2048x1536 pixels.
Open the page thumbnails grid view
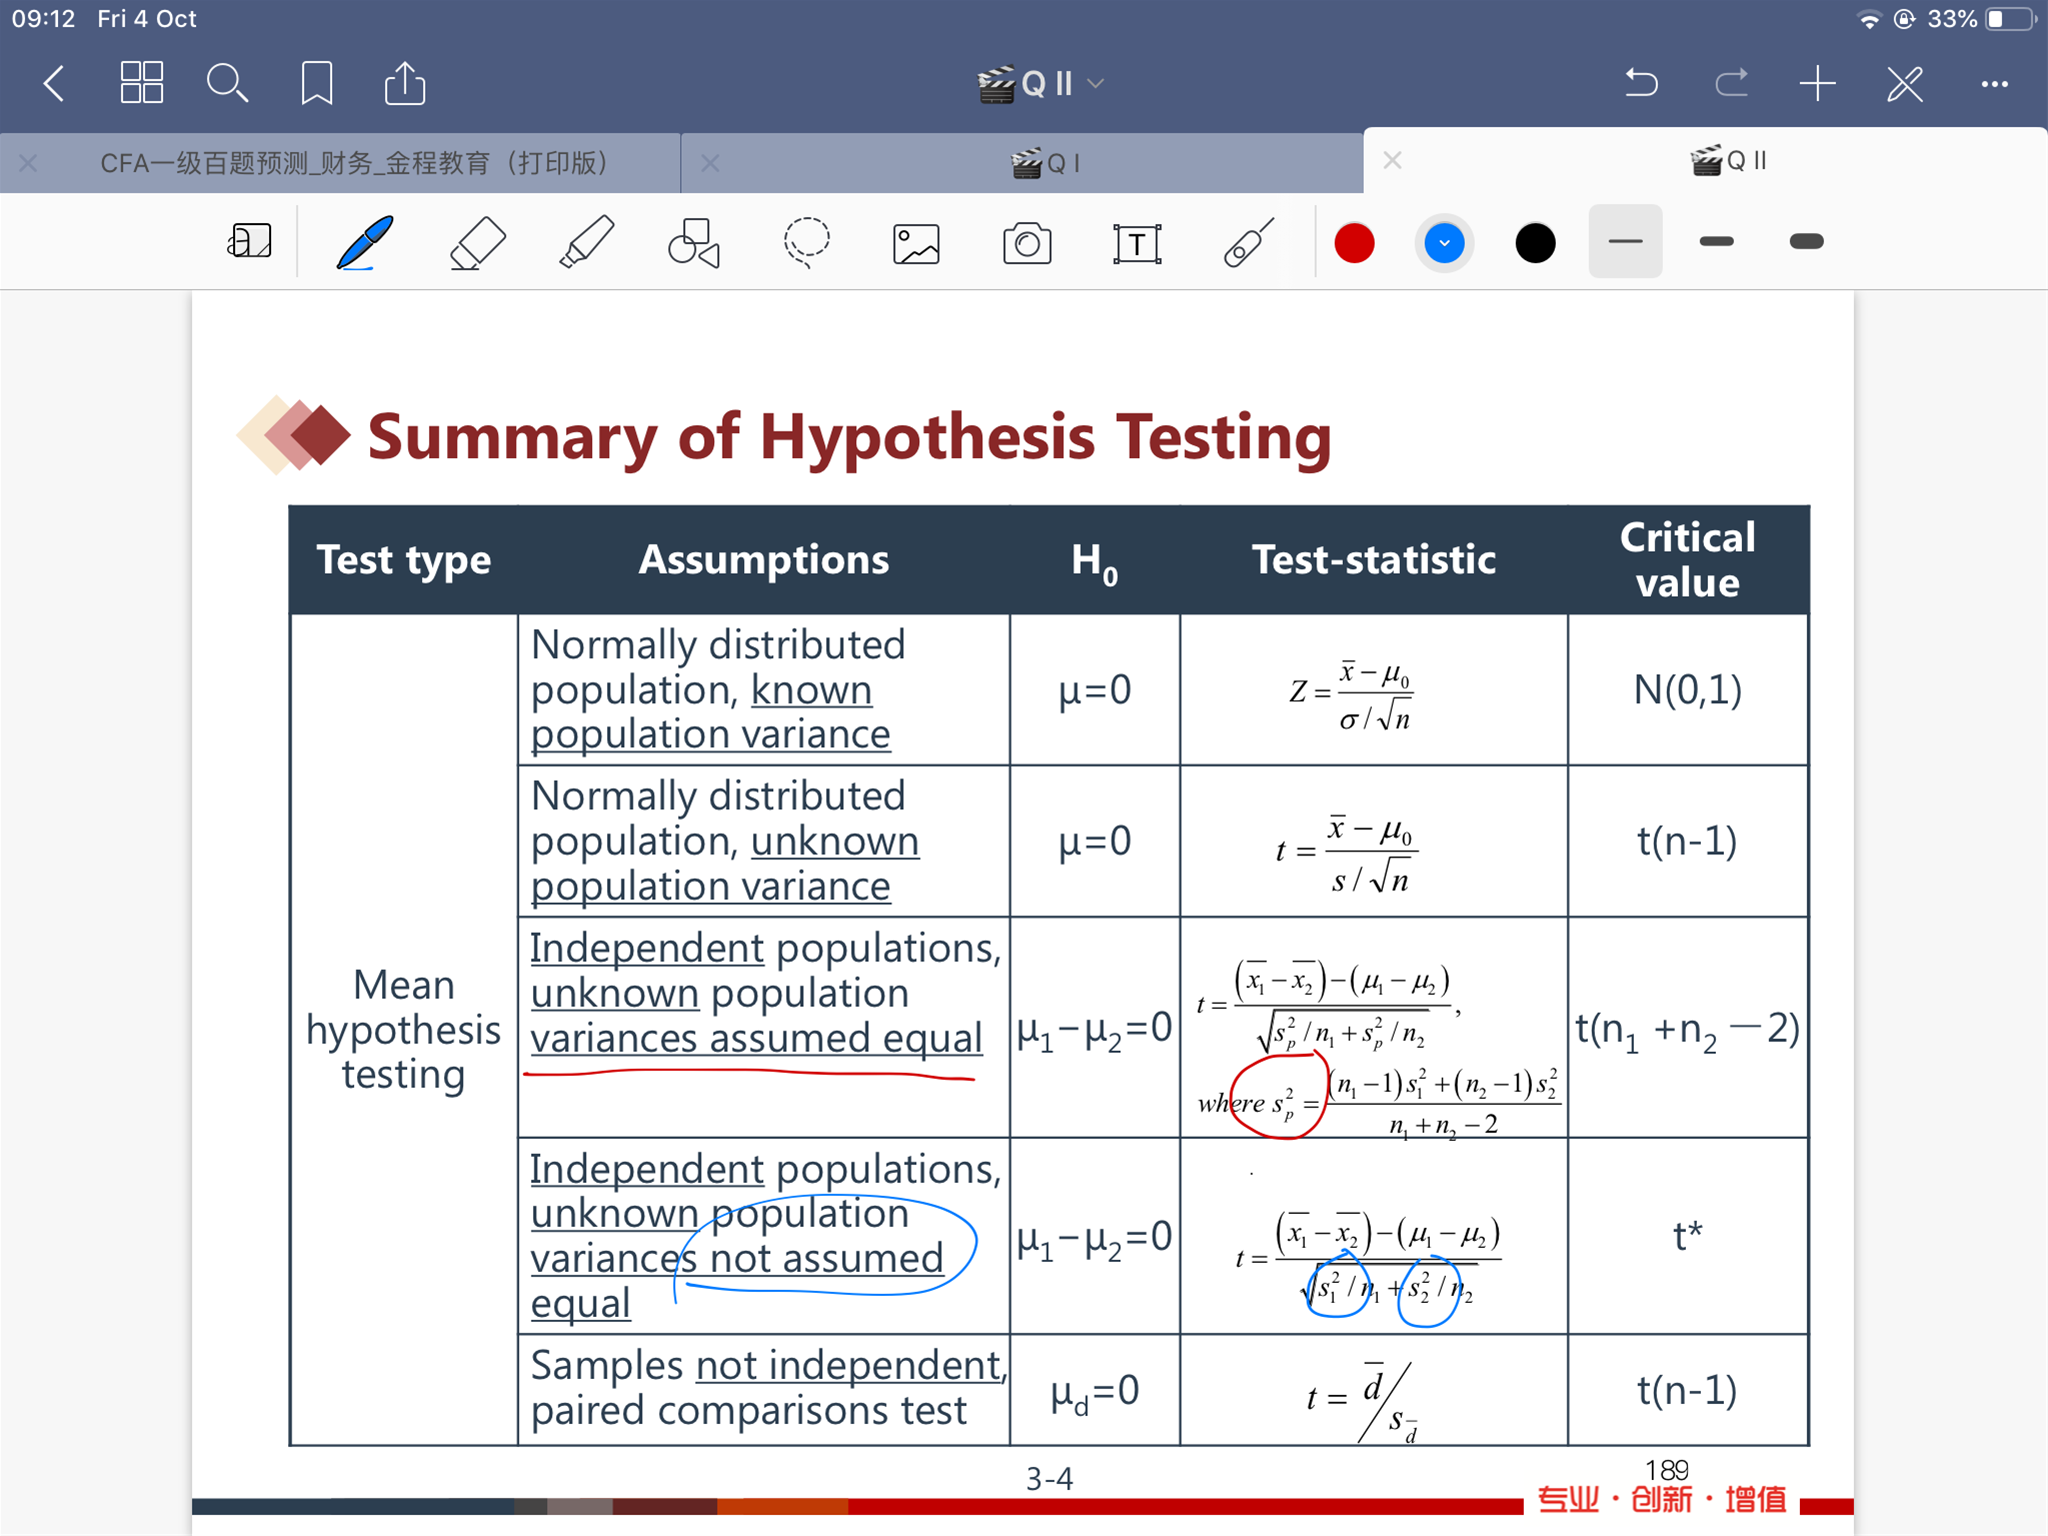coord(141,83)
